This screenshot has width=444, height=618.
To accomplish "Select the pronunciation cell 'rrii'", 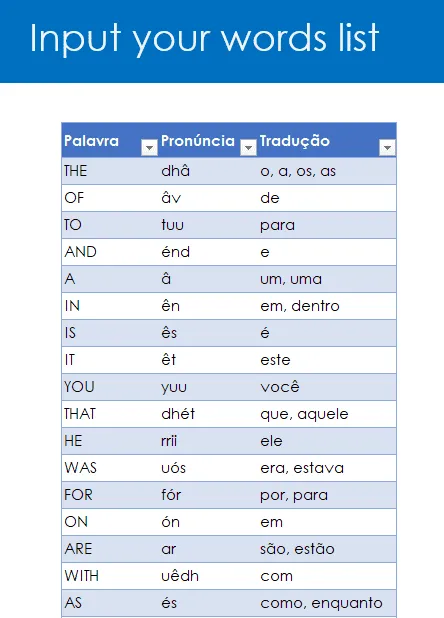I will (208, 441).
